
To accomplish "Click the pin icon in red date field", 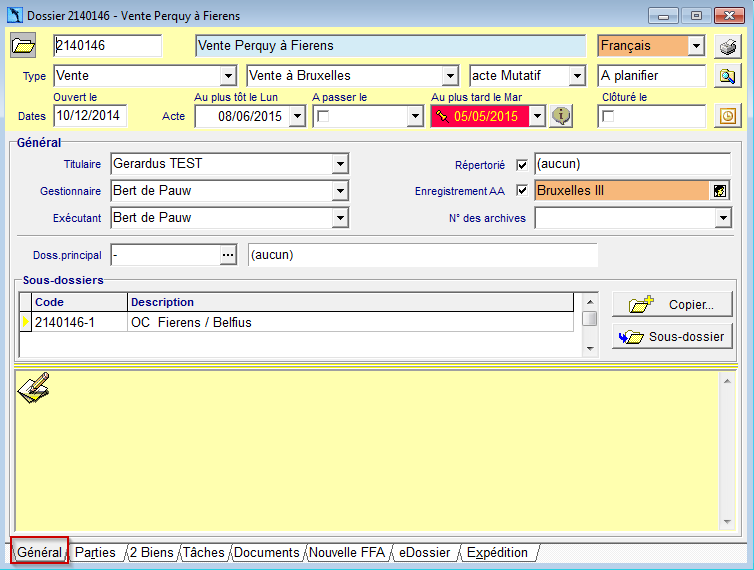I will coord(442,116).
